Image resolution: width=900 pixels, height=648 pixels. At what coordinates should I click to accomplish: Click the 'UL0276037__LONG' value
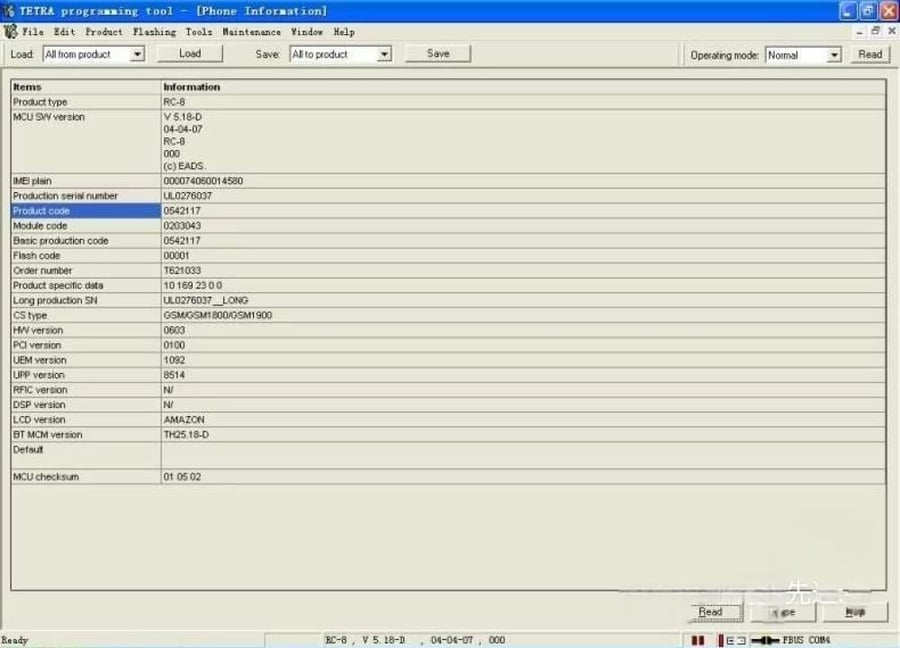(x=206, y=301)
